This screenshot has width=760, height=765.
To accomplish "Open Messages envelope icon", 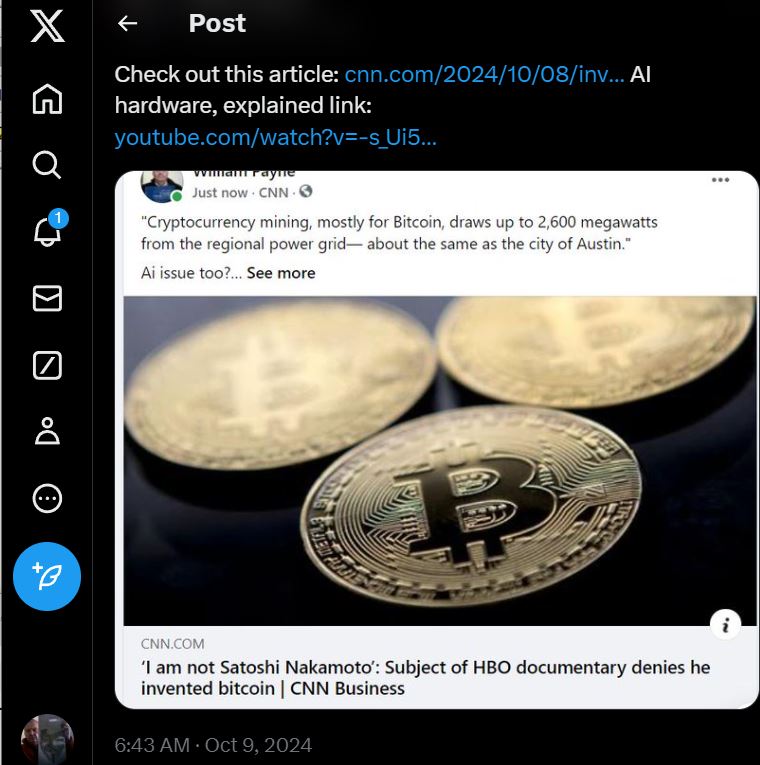I will (x=47, y=298).
